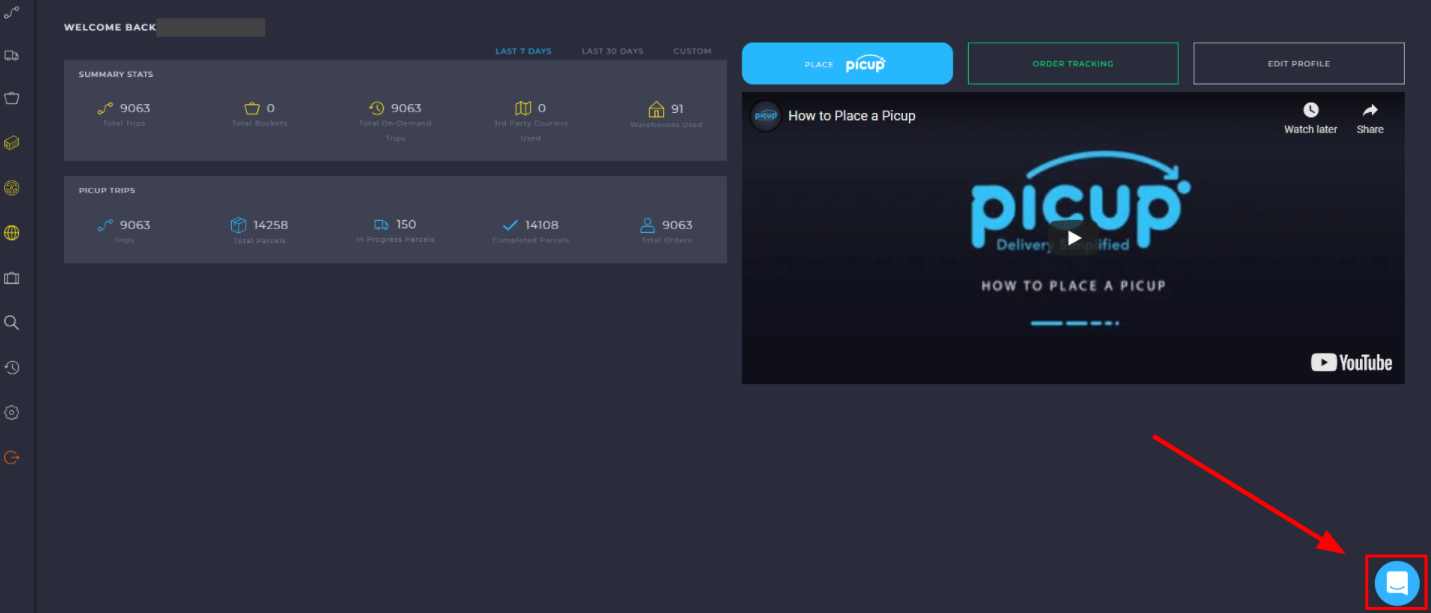
Task: Click the Picup Trips route icon
Action: [105, 225]
